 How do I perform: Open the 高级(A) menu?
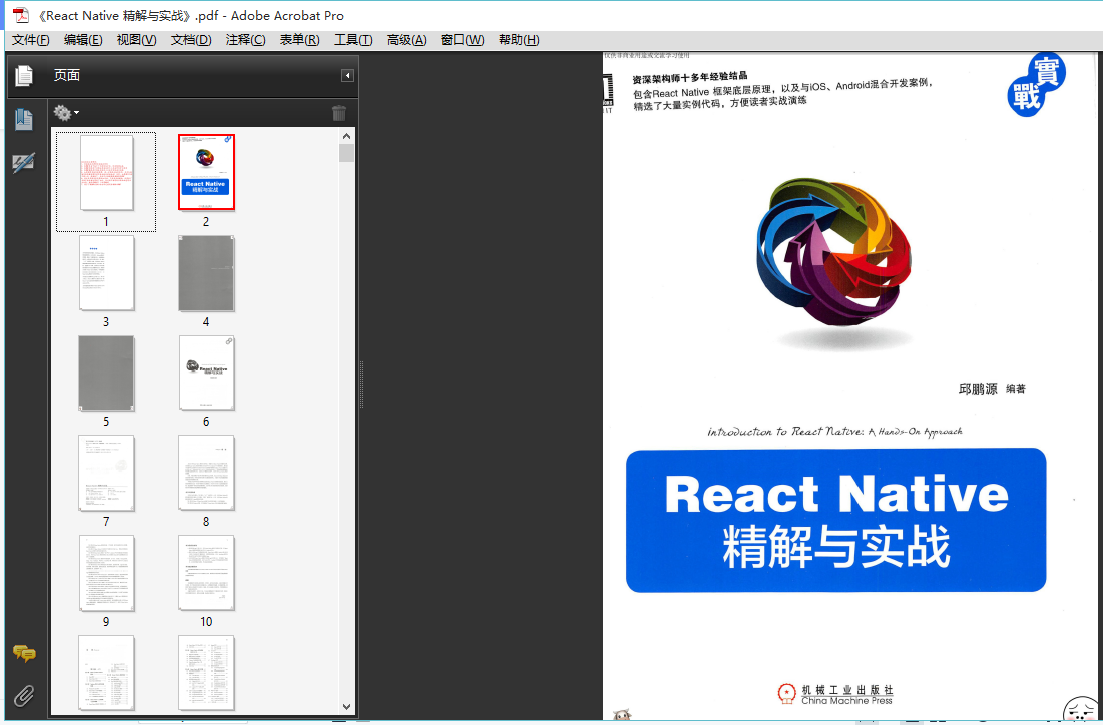point(407,40)
